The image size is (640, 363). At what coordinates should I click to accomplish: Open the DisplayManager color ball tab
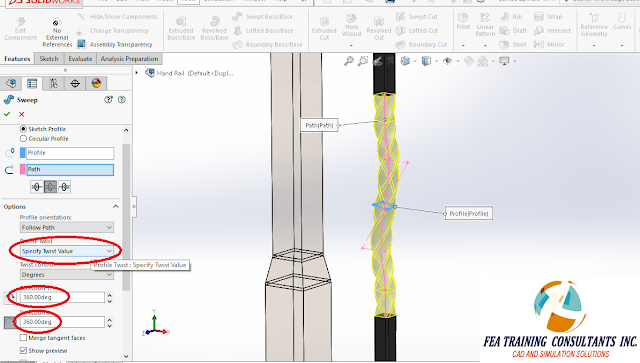click(x=96, y=84)
